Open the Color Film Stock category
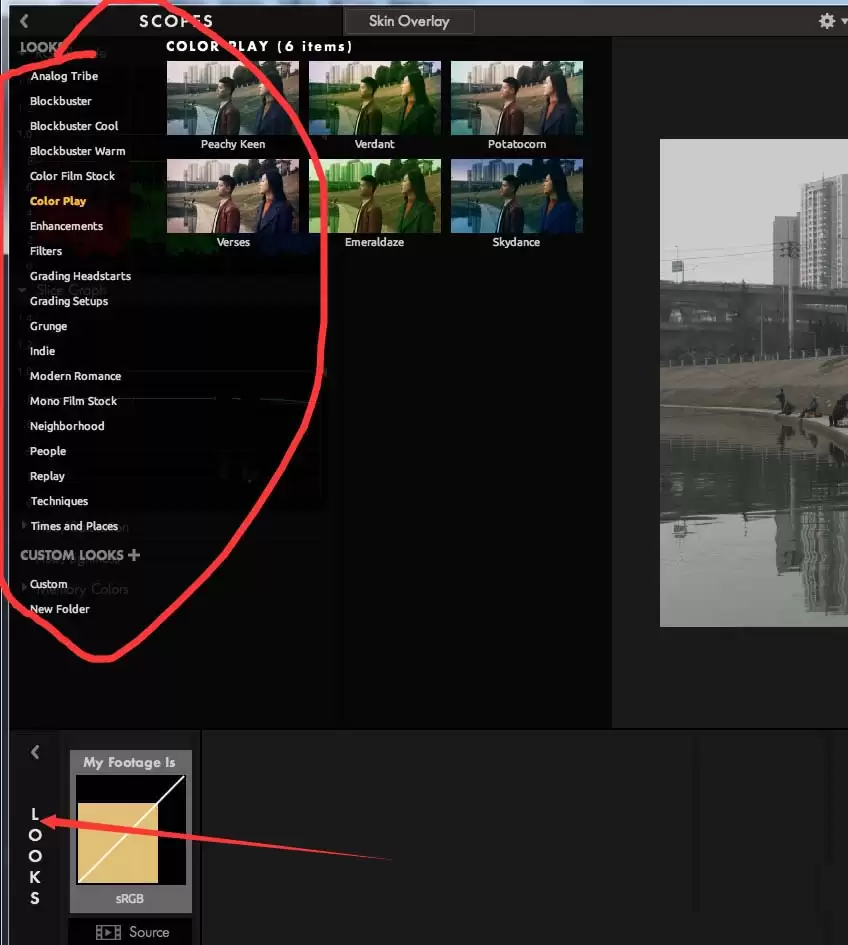Image resolution: width=848 pixels, height=945 pixels. 72,176
